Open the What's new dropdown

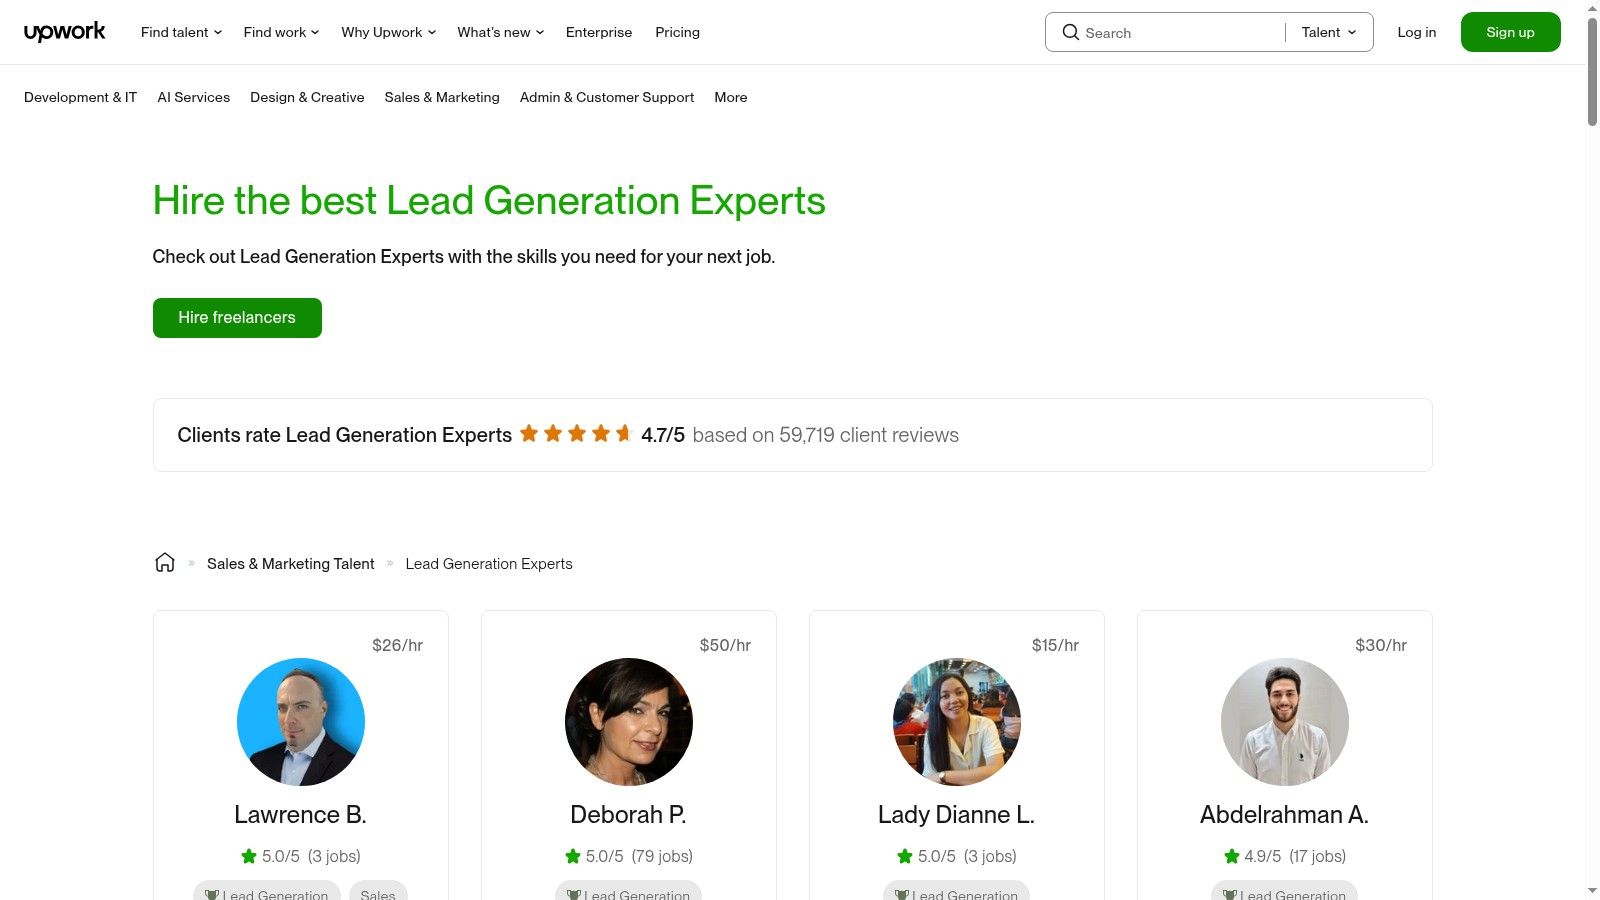pos(500,32)
